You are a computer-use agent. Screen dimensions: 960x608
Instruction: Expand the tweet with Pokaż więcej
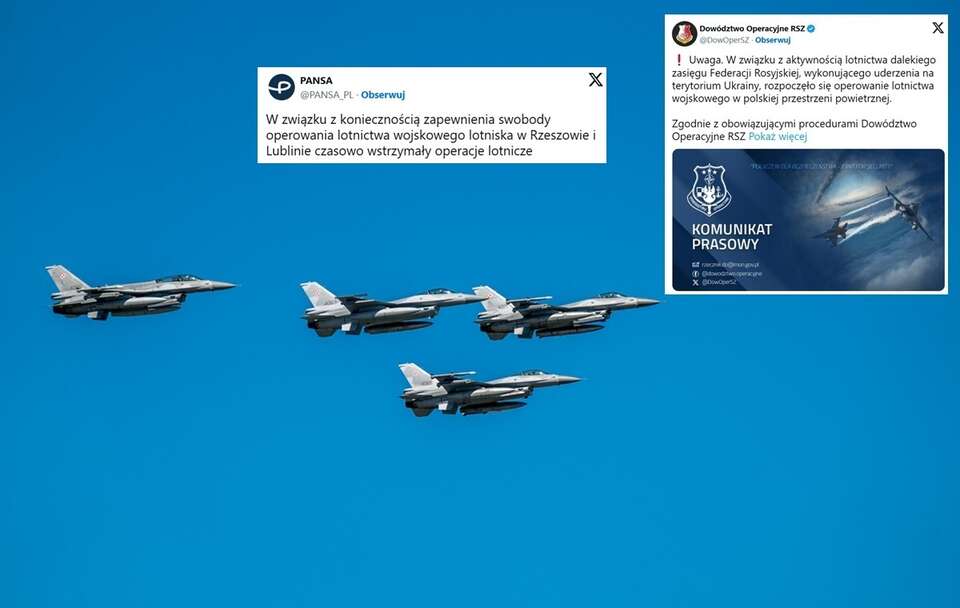click(778, 137)
